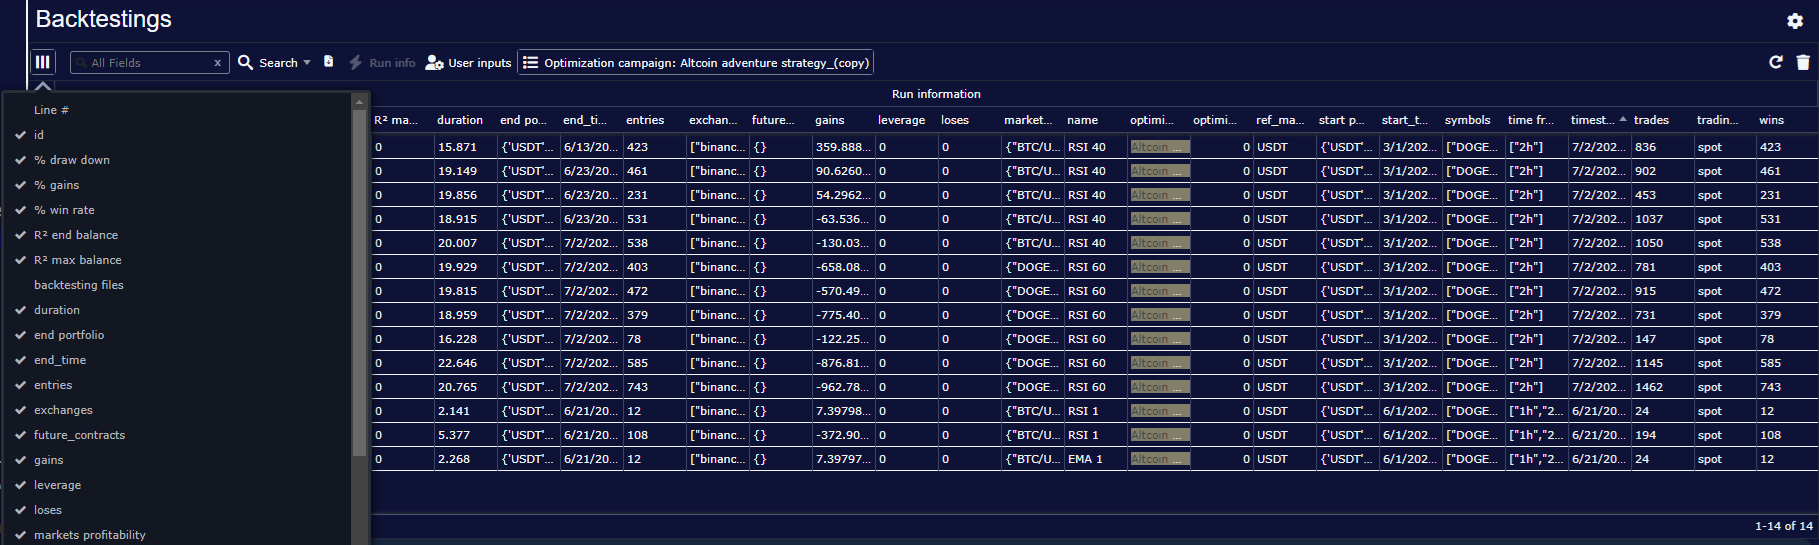Click the optimizer tag in the 15.871 row
The height and width of the screenshot is (545, 1819).
pyautogui.click(x=1159, y=147)
